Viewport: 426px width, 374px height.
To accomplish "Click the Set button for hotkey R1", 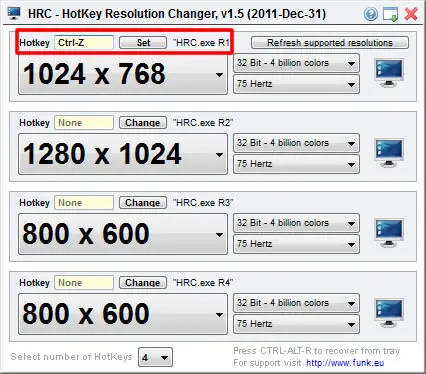I will coord(143,43).
